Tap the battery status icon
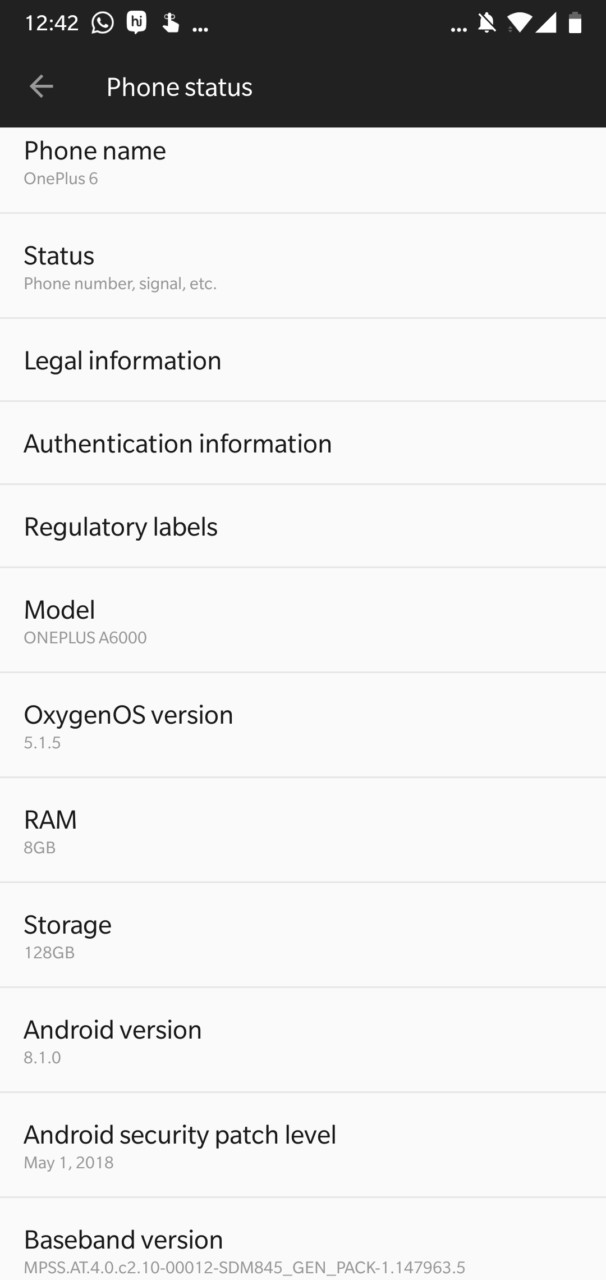Screen dimensions: 606x1280 (x=575, y=23)
